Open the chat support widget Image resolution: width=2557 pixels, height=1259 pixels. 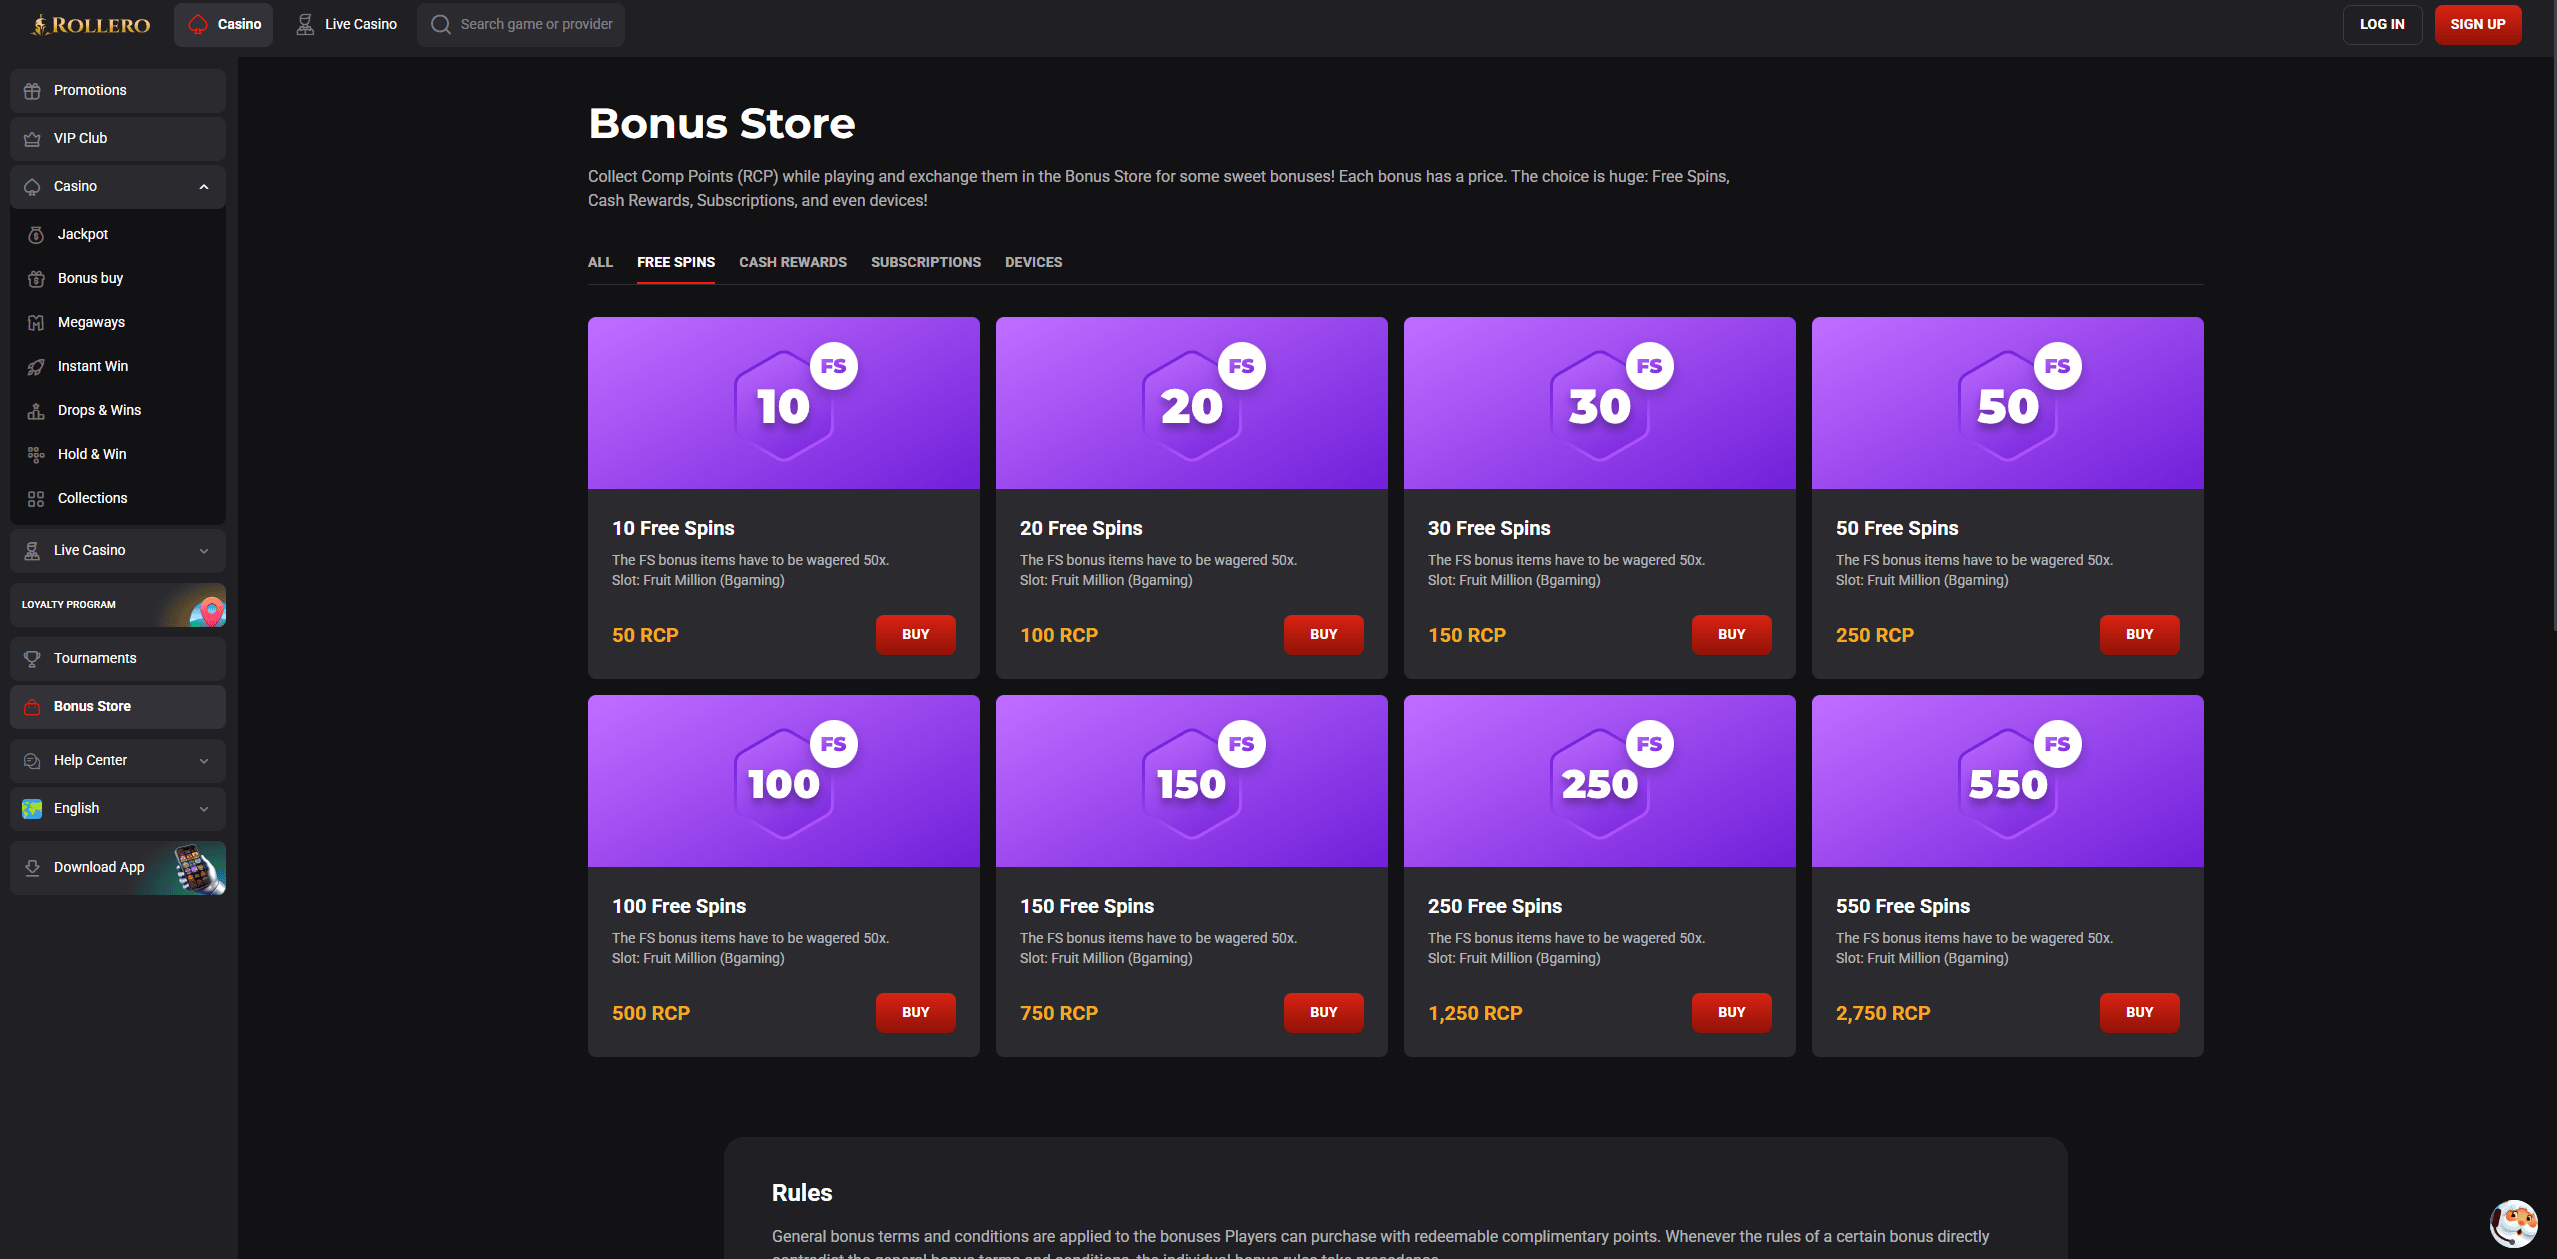(x=2511, y=1222)
